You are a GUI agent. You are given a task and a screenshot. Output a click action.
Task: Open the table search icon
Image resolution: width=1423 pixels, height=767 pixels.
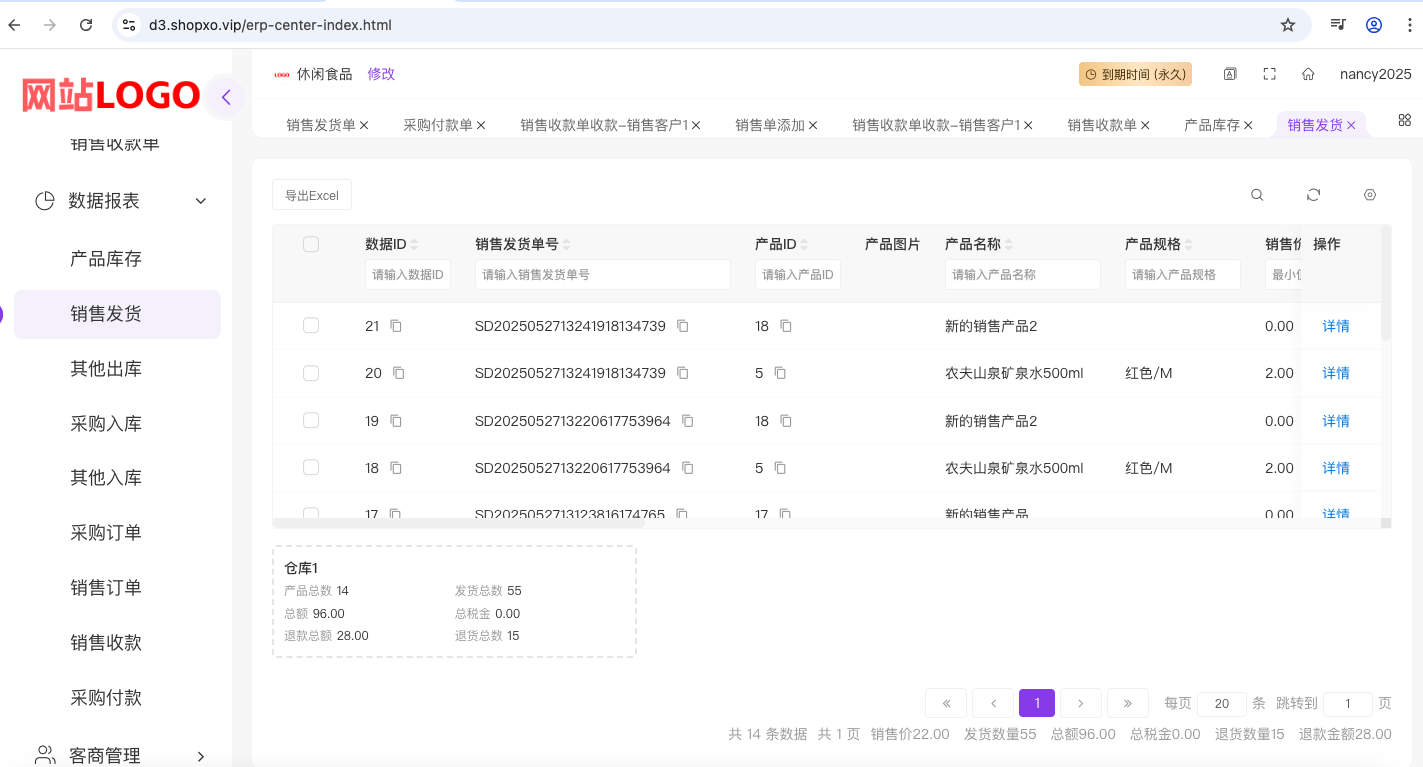pyautogui.click(x=1257, y=195)
